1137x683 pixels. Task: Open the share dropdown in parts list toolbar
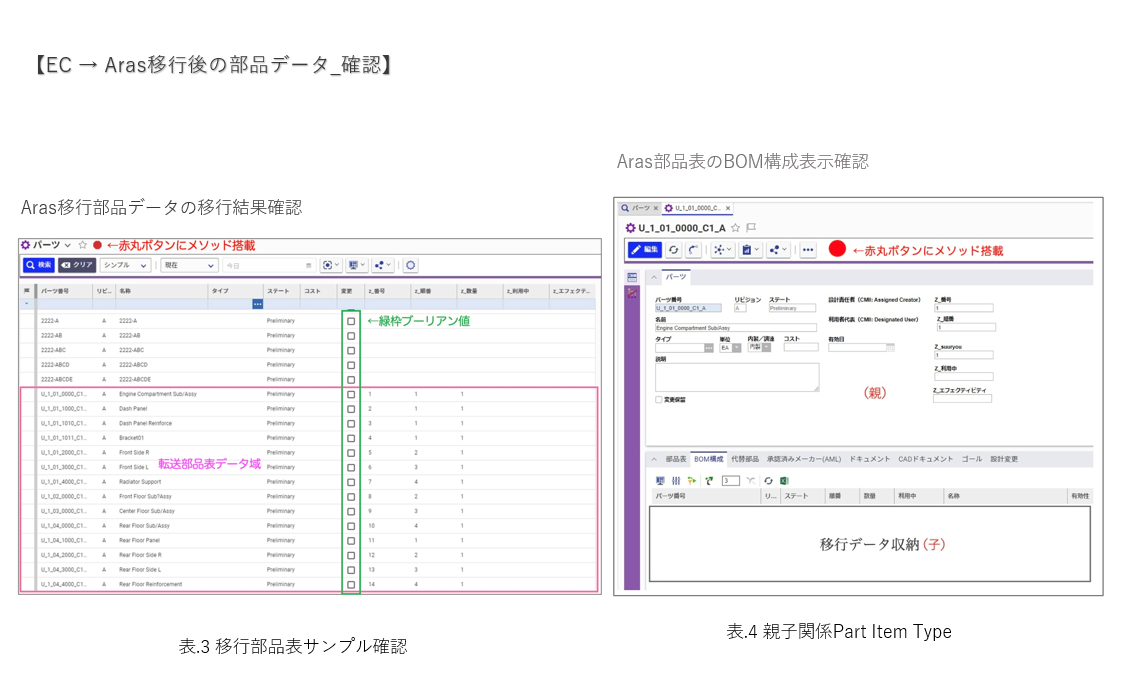click(x=382, y=265)
